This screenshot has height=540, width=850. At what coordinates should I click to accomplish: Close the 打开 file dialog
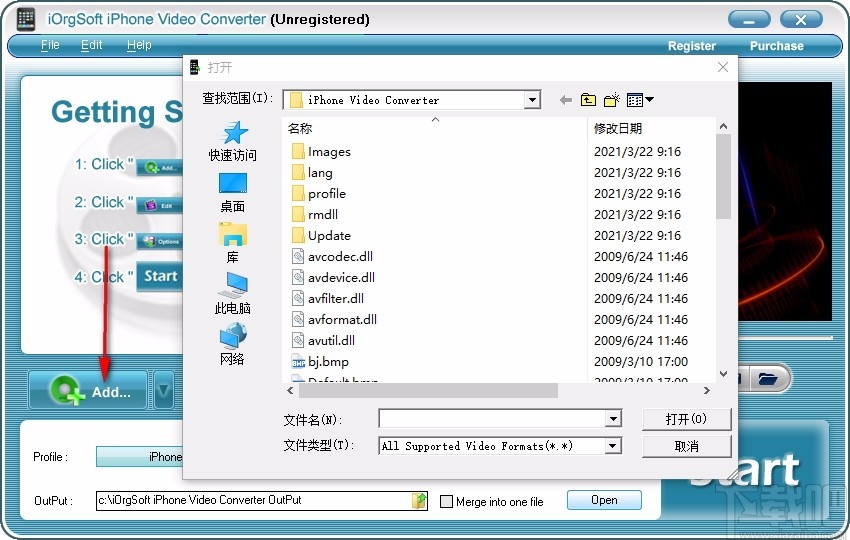[x=723, y=67]
